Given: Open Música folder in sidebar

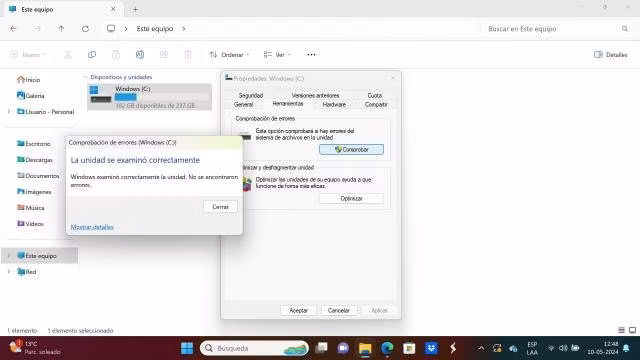Looking at the screenshot, I should [x=31, y=207].
